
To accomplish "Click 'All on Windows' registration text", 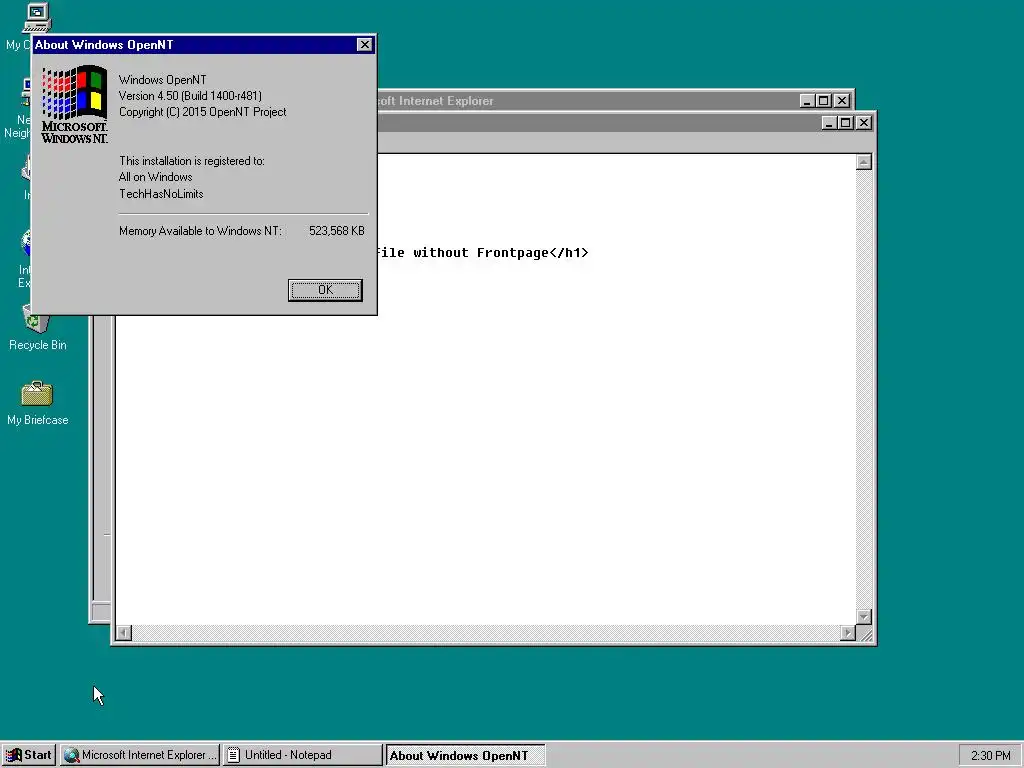I will point(155,177).
